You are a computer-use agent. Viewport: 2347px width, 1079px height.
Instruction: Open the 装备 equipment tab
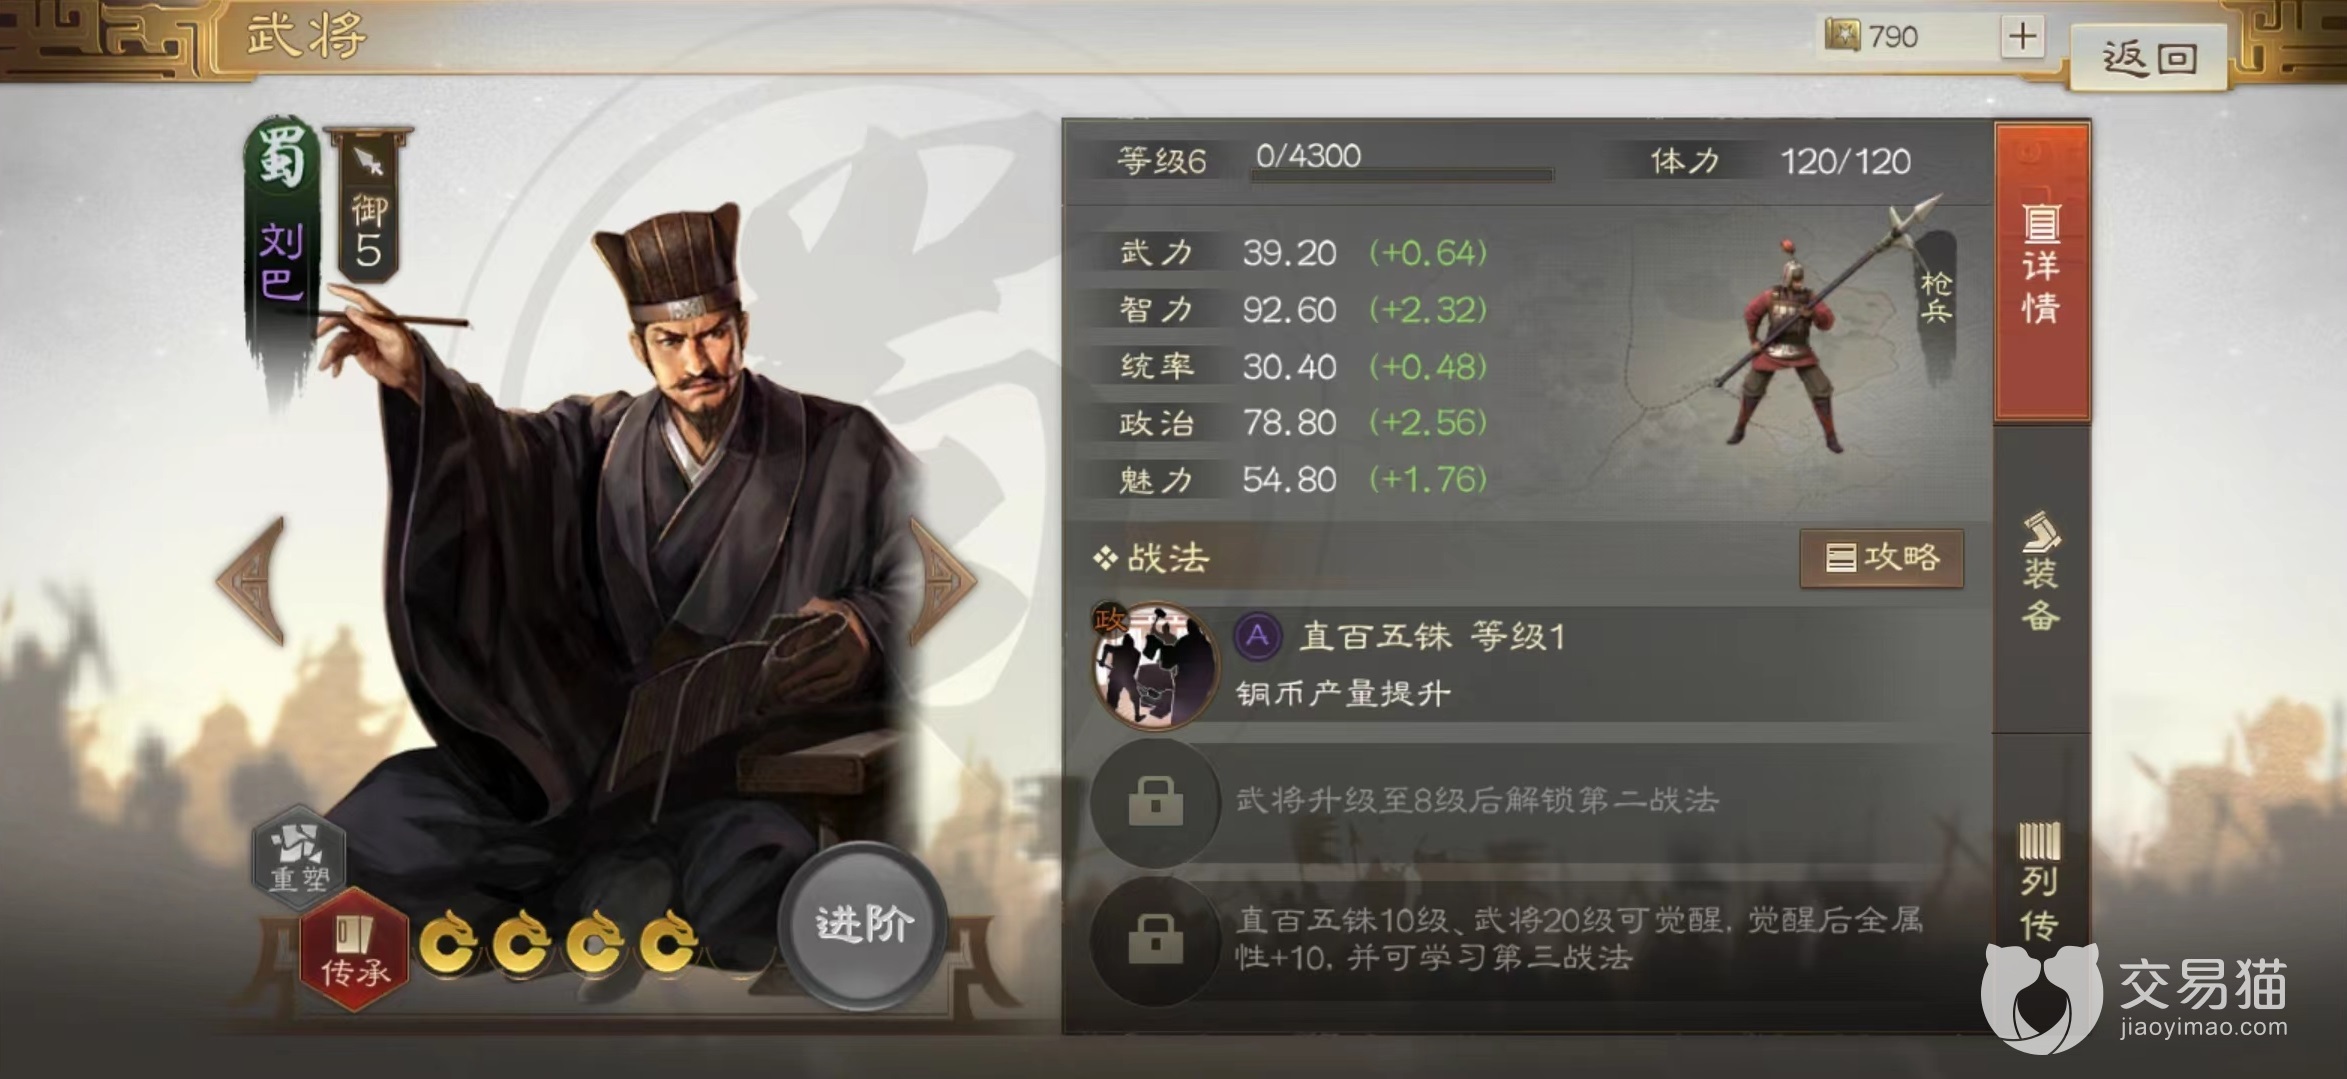pos(2042,574)
